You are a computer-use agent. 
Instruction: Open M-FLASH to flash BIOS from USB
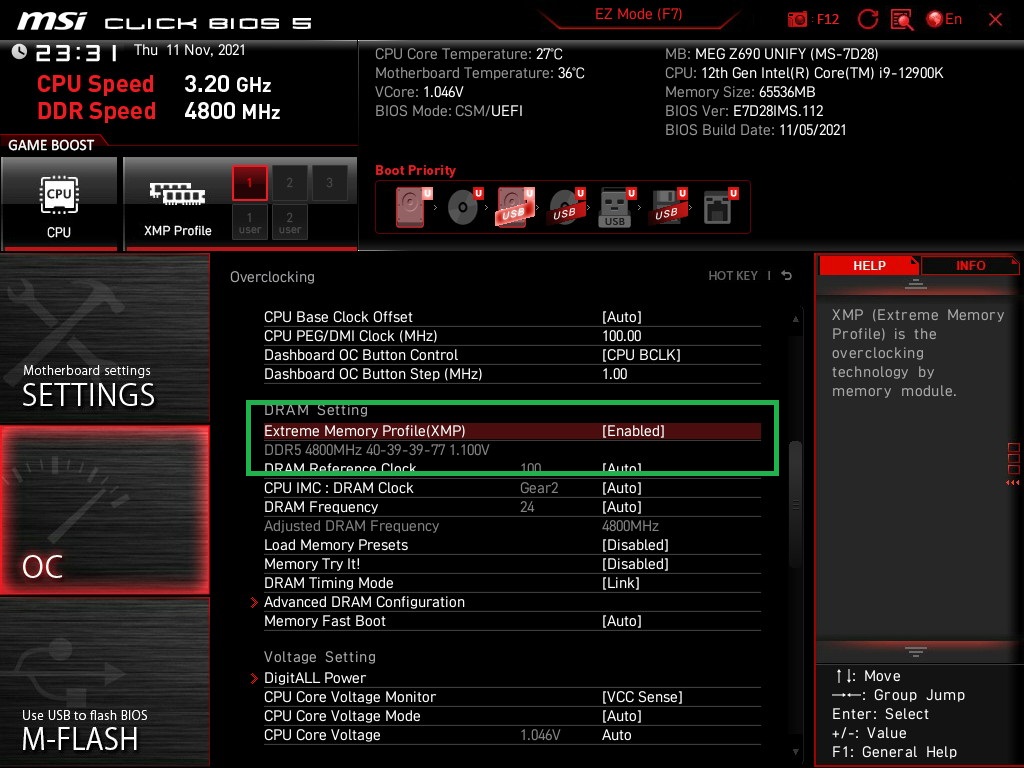(104, 682)
